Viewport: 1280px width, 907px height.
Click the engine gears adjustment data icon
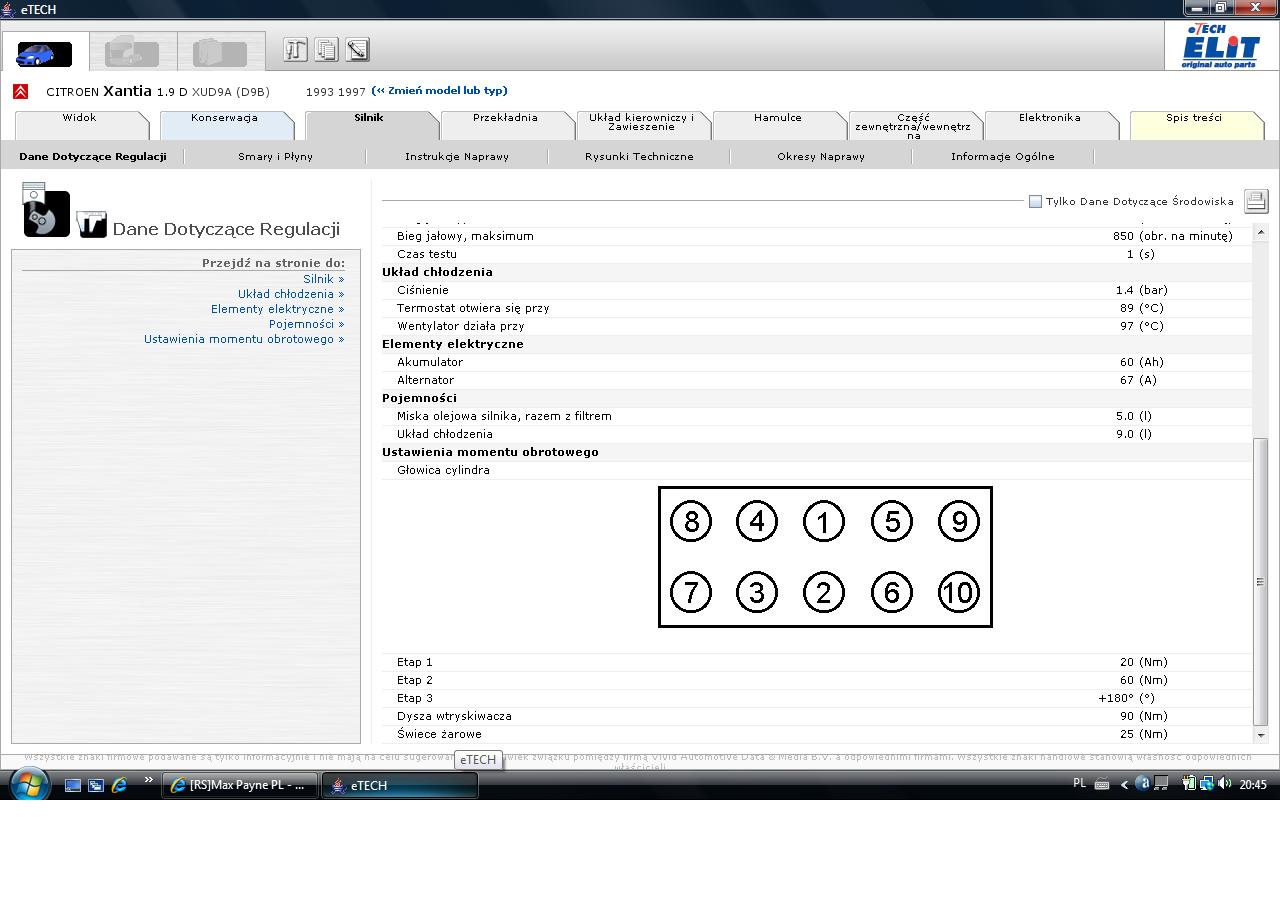(x=46, y=212)
